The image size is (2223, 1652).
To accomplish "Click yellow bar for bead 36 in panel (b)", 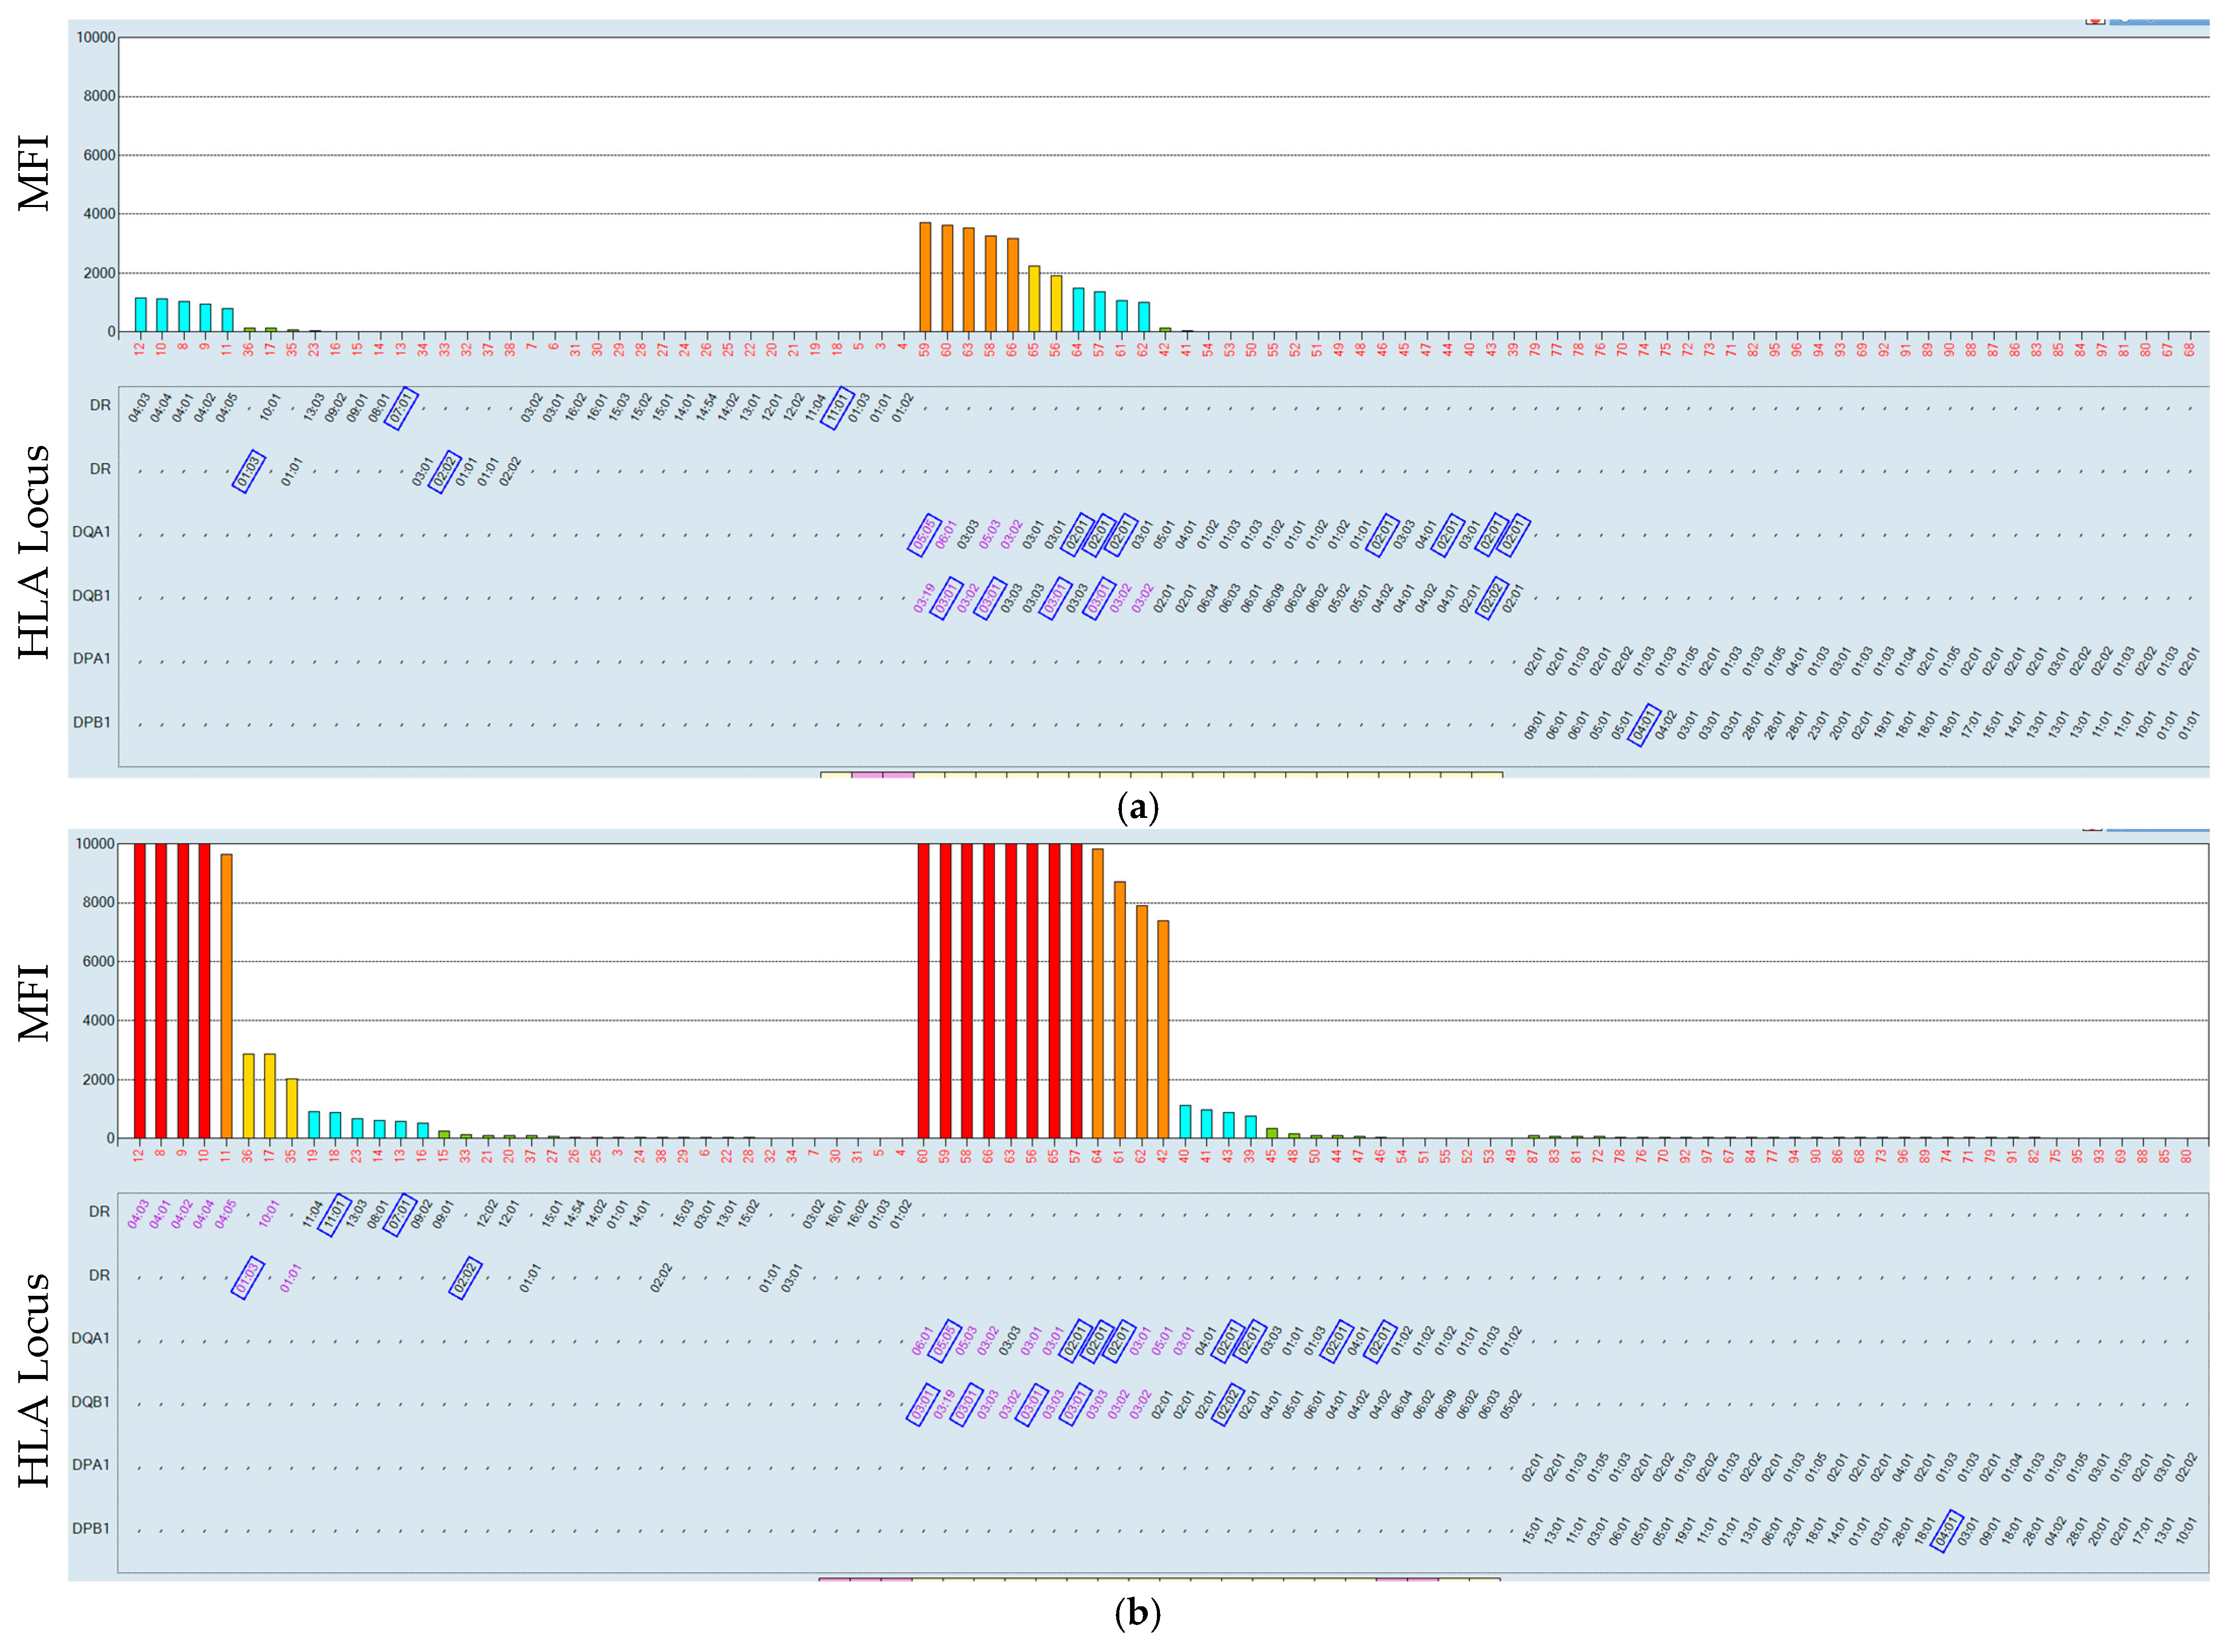I will 248,1096.
